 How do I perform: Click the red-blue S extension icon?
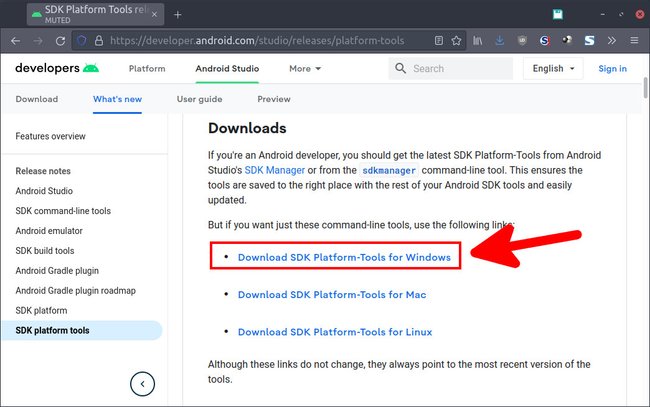(545, 40)
